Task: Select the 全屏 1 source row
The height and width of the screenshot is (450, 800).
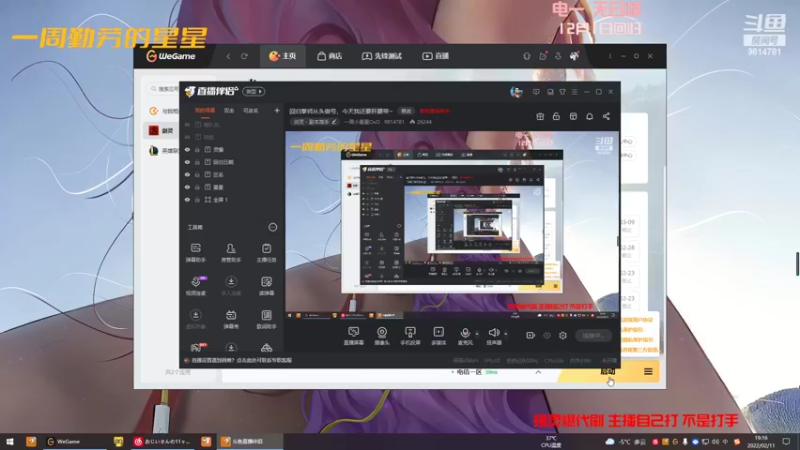Action: tap(232, 199)
